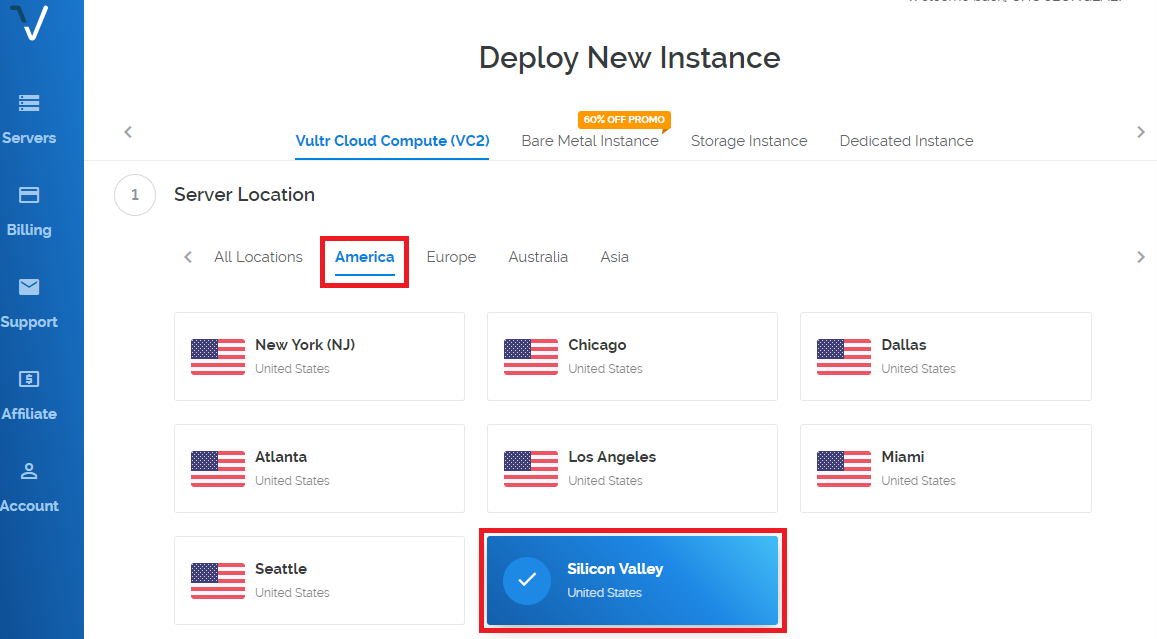Choose New York (NJ) server location
Screen dimensions: 1157x639
(x=320, y=356)
